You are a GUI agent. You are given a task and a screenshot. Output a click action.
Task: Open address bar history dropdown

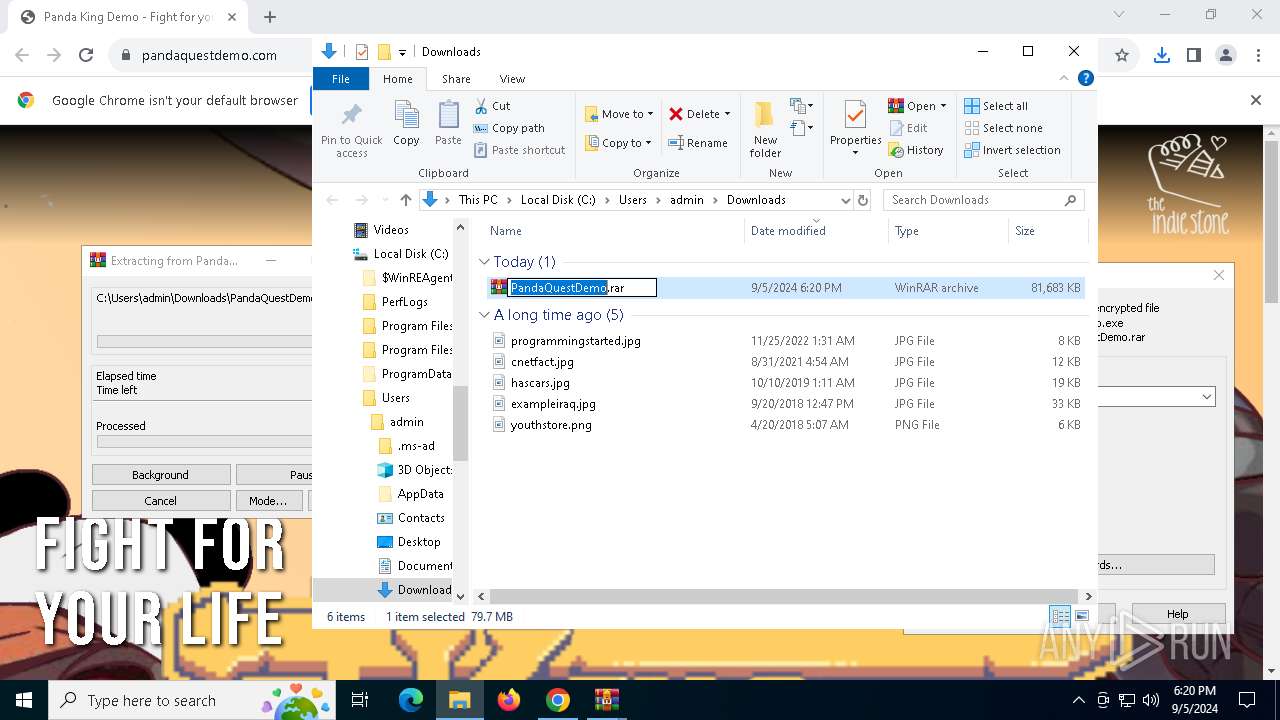tap(846, 200)
